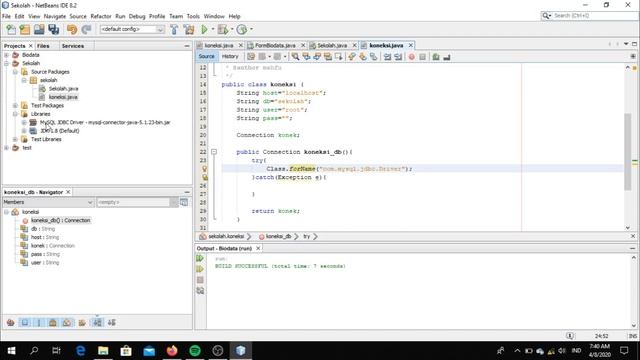The height and width of the screenshot is (360, 640).
Task: Click the editor Find Selection magnifier icon
Action: tap(295, 57)
